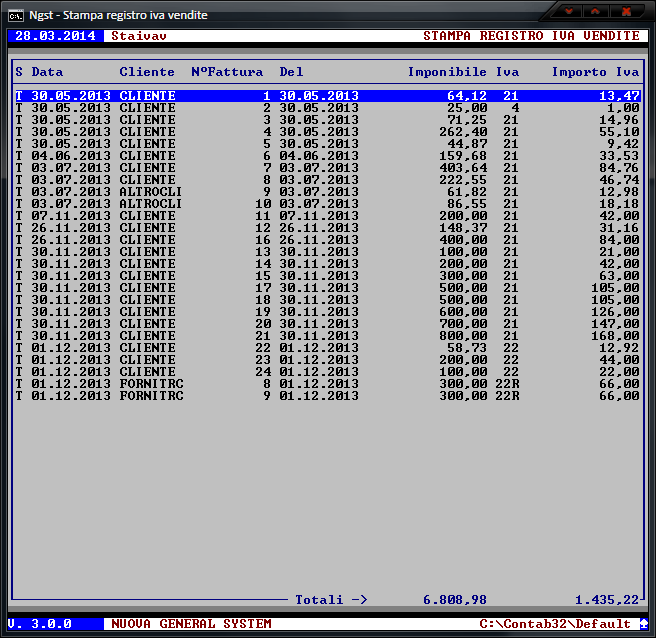The width and height of the screenshot is (656, 638).
Task: Select invoice 2 with 4% Iva
Action: 327,108
